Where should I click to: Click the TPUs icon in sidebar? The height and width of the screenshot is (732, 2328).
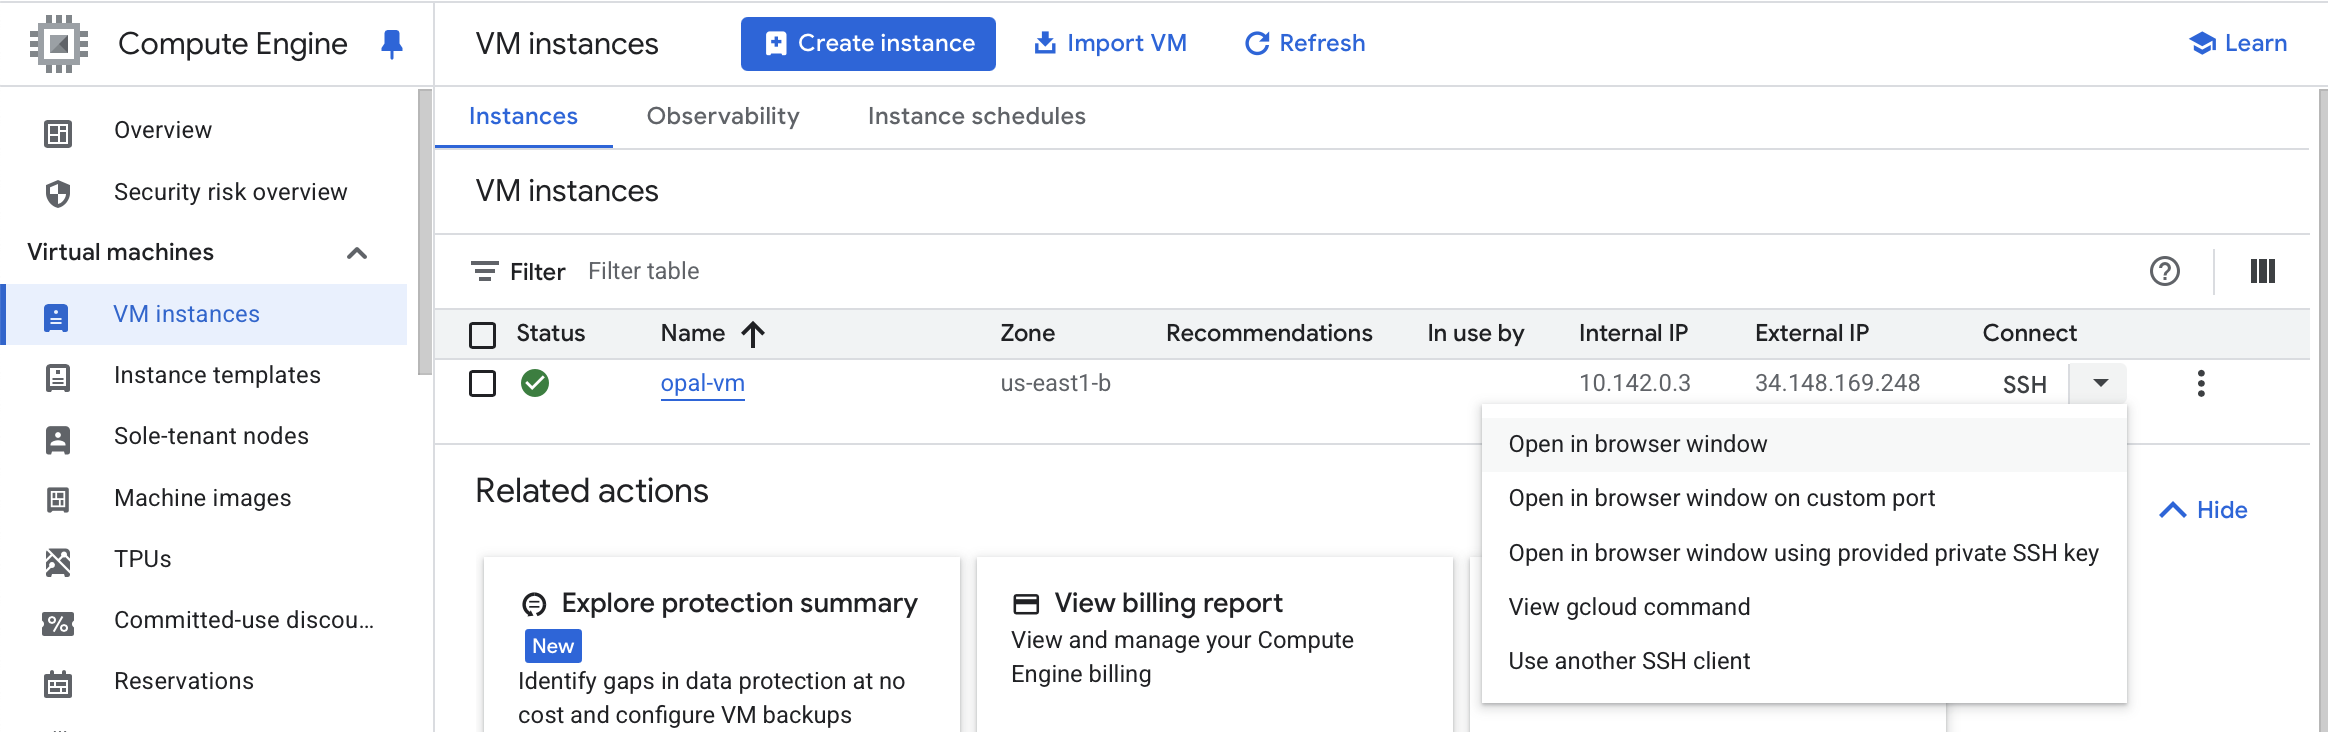coord(58,561)
